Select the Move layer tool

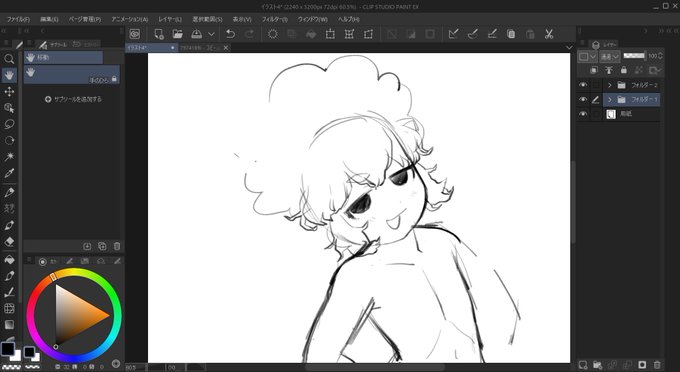[9, 91]
